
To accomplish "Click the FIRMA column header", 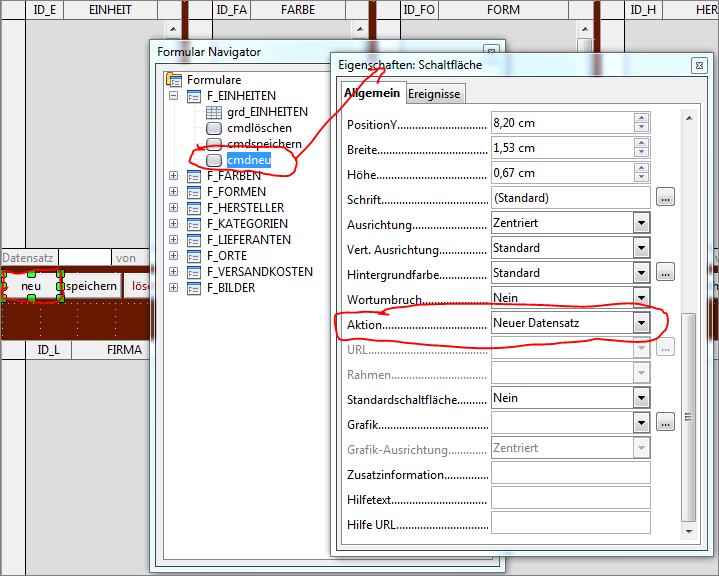I will click(x=124, y=350).
